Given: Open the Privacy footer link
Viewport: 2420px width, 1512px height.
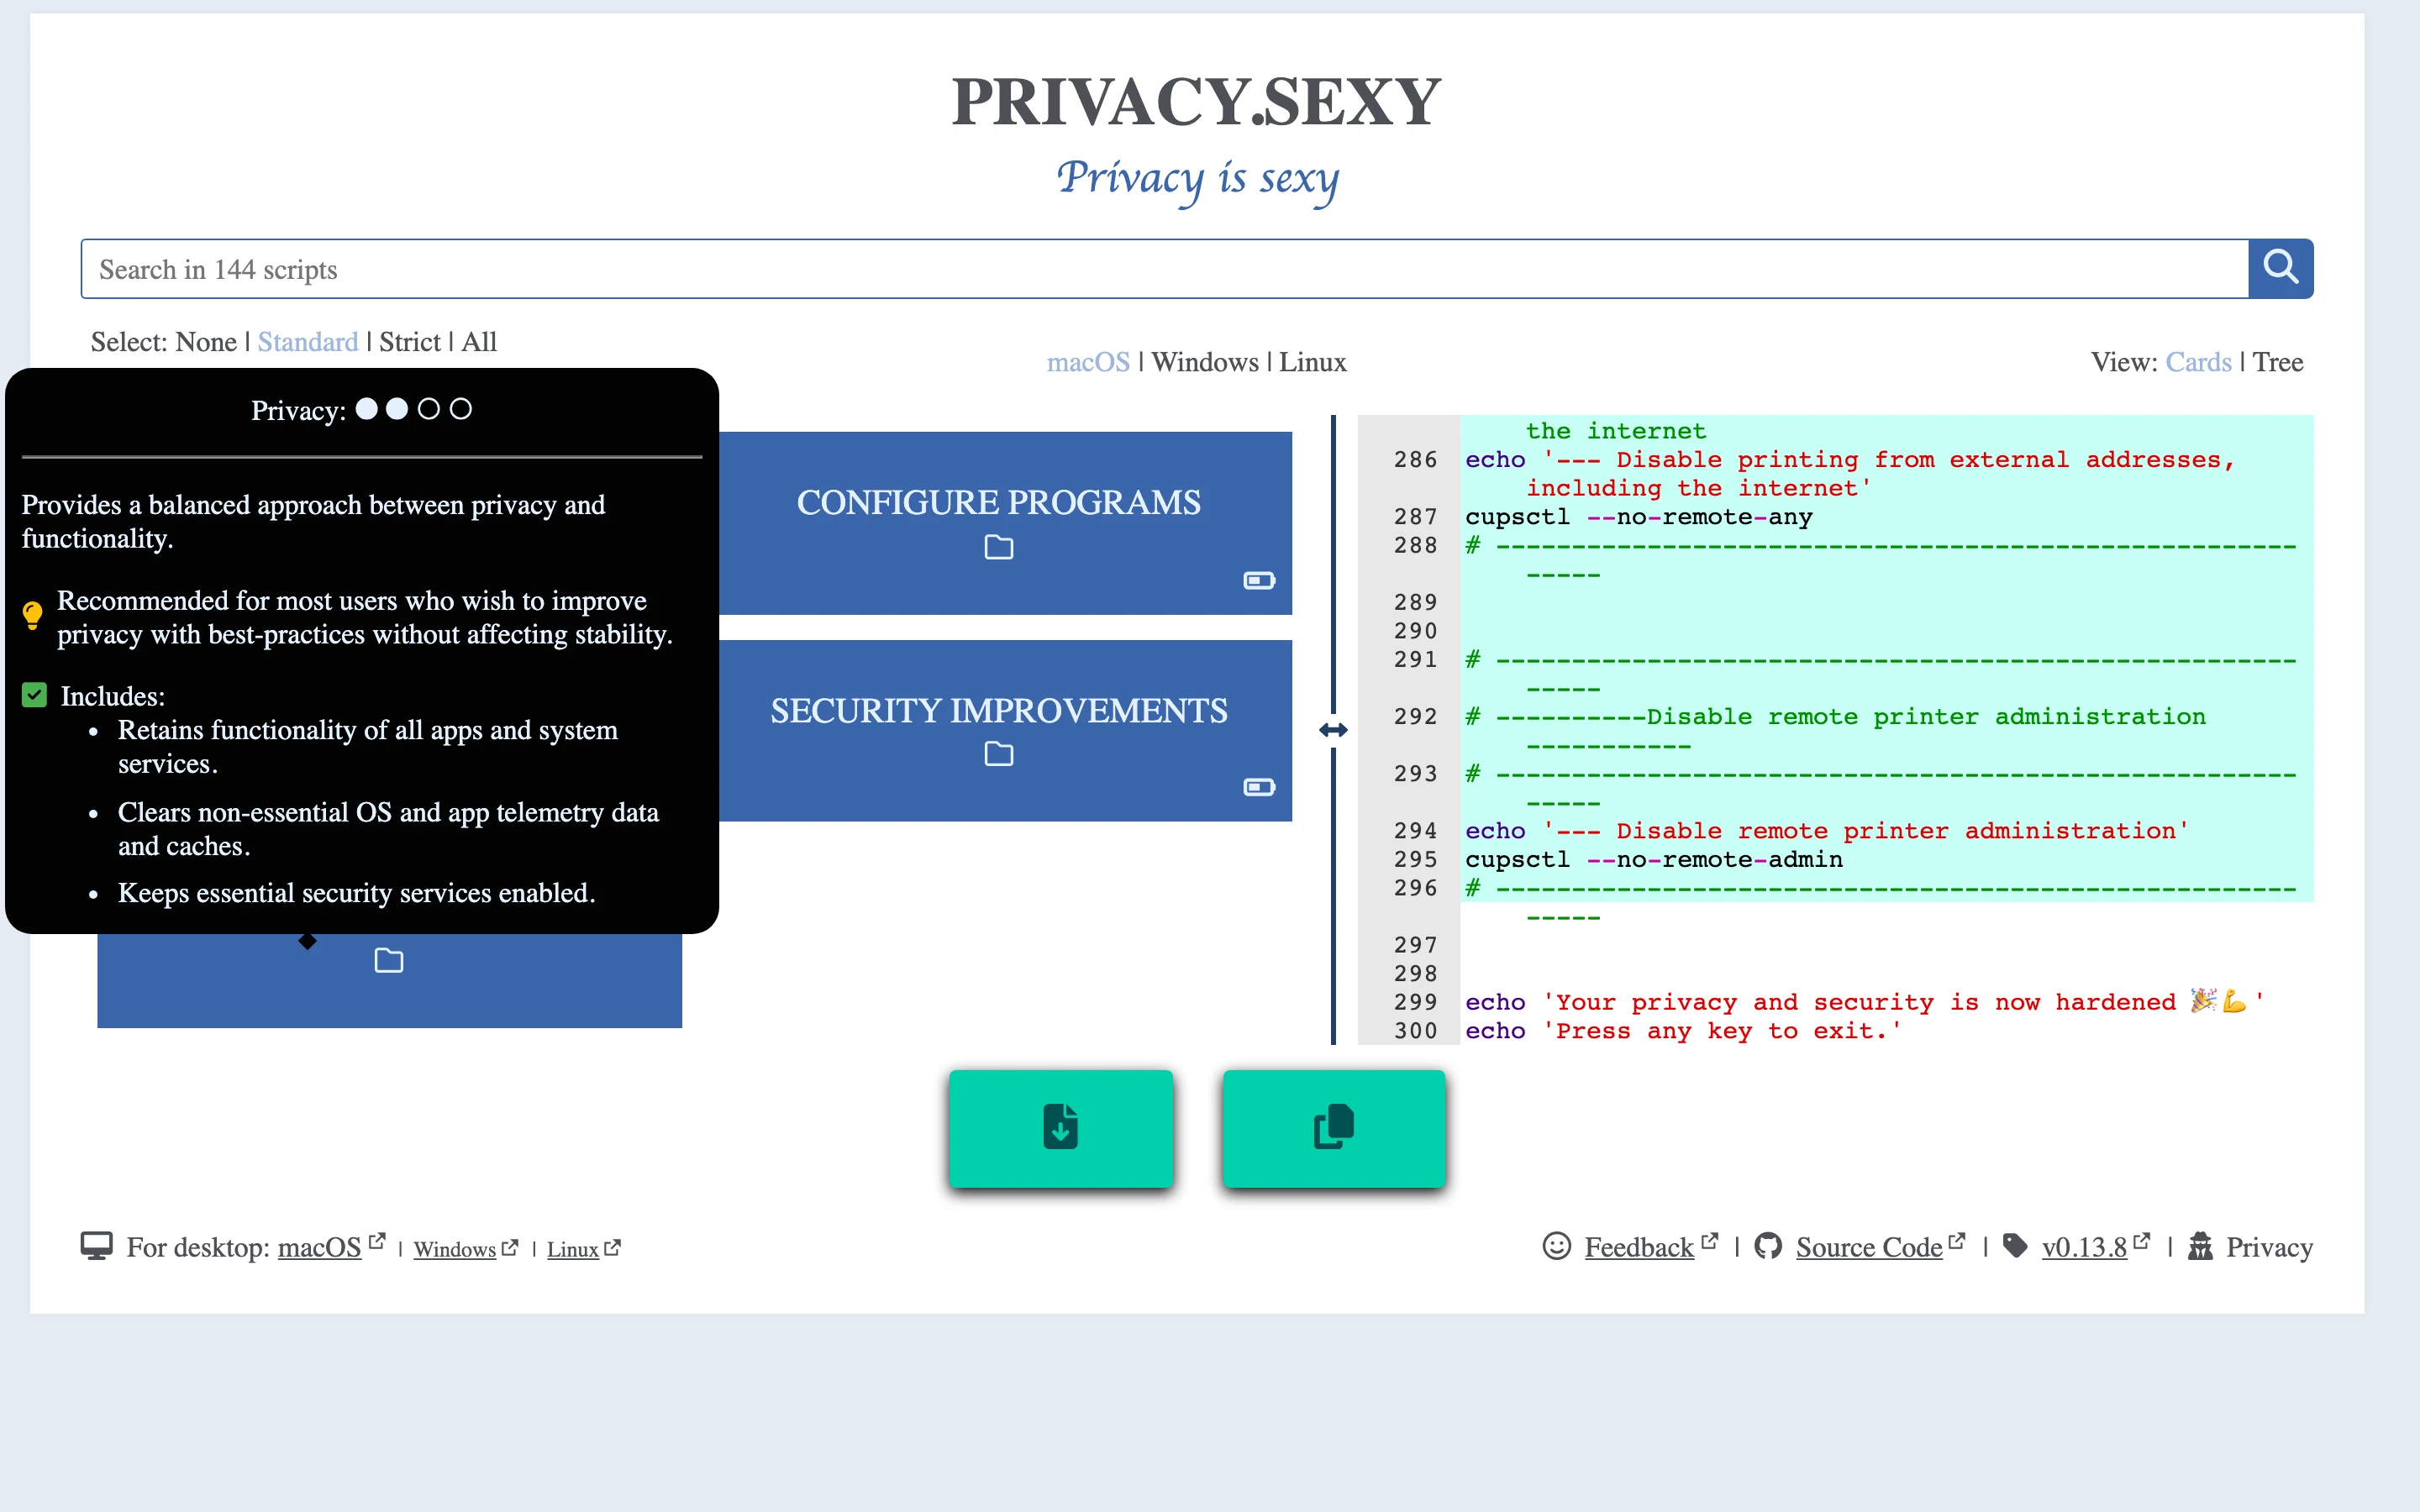Looking at the screenshot, I should (2269, 1247).
